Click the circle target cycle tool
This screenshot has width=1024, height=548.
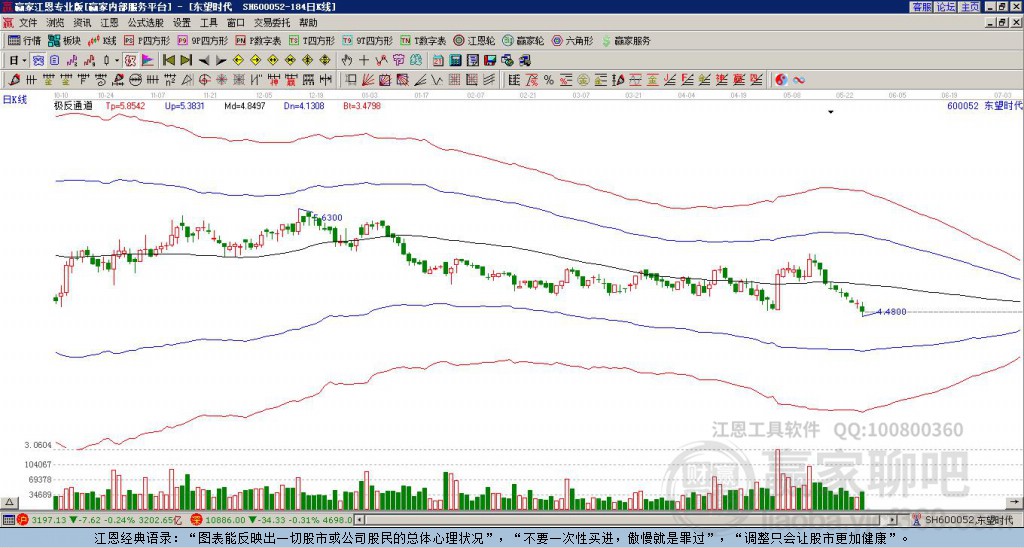point(204,80)
